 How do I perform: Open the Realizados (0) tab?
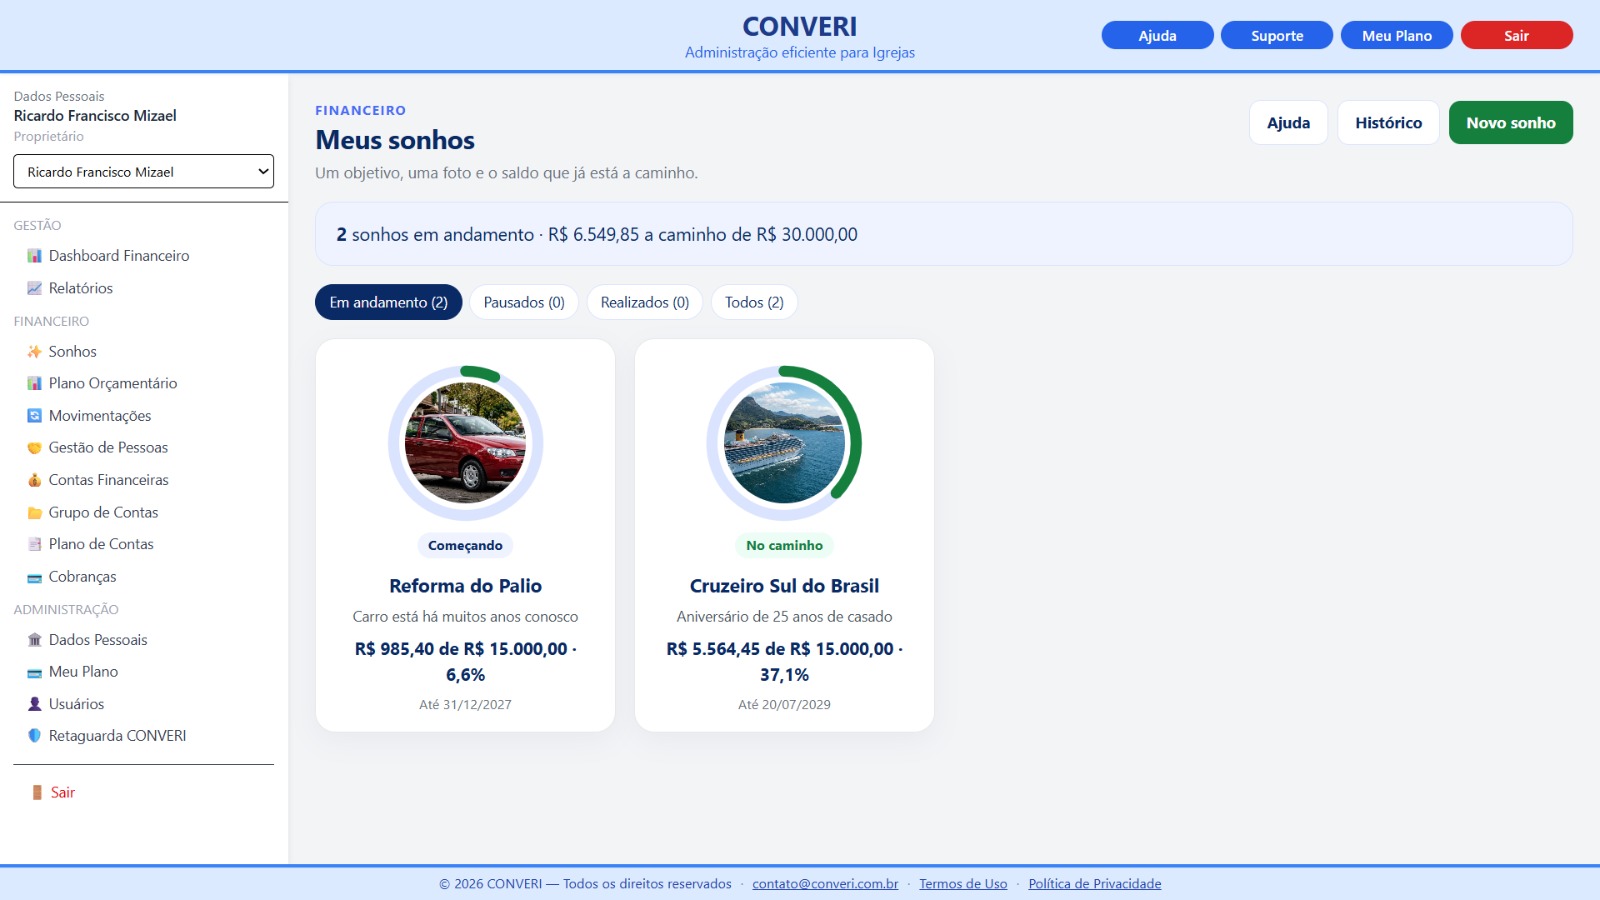645,302
